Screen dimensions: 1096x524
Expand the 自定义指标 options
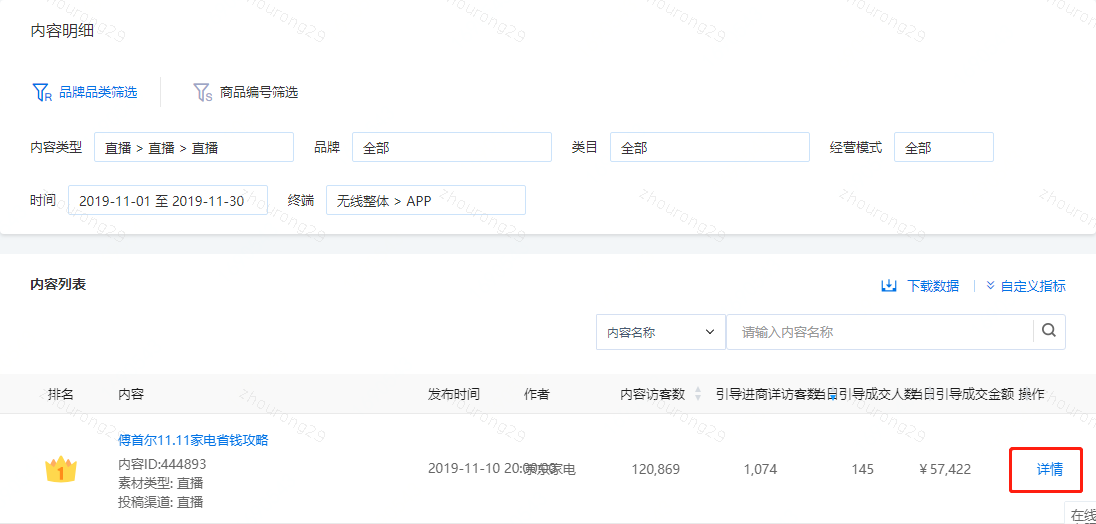[1026, 286]
